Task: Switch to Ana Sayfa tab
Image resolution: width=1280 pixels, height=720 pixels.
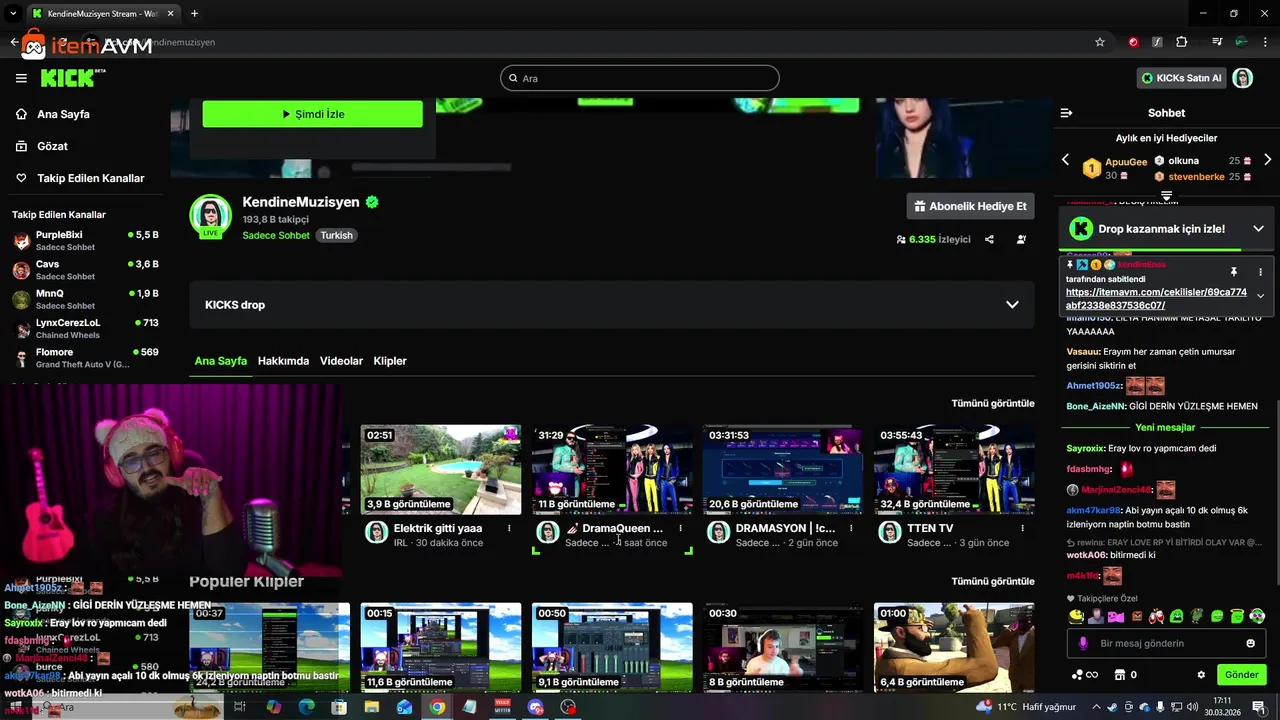Action: click(221, 361)
